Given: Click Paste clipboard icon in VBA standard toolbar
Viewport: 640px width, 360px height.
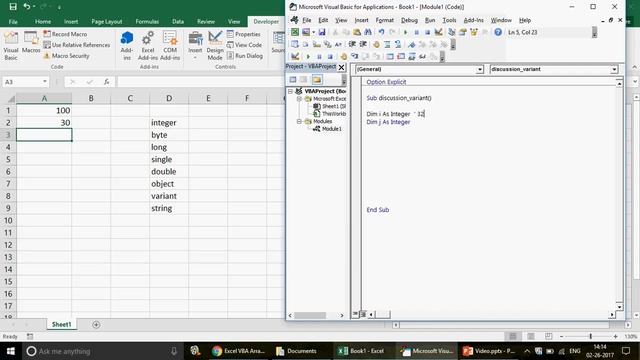Looking at the screenshot, I should (x=357, y=32).
